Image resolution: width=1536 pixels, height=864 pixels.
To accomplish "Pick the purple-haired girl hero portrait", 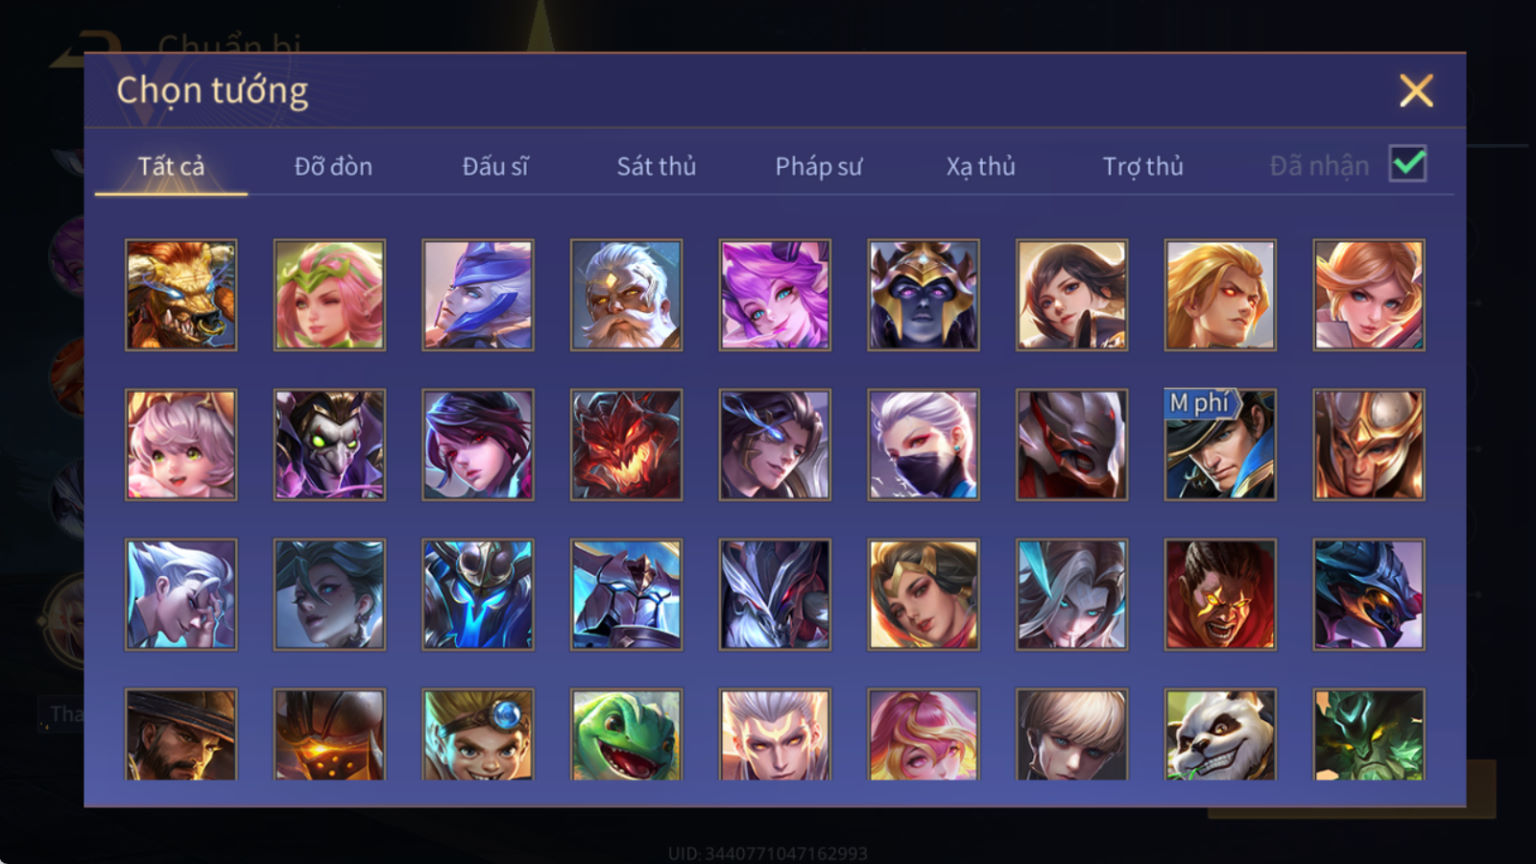I will click(775, 295).
